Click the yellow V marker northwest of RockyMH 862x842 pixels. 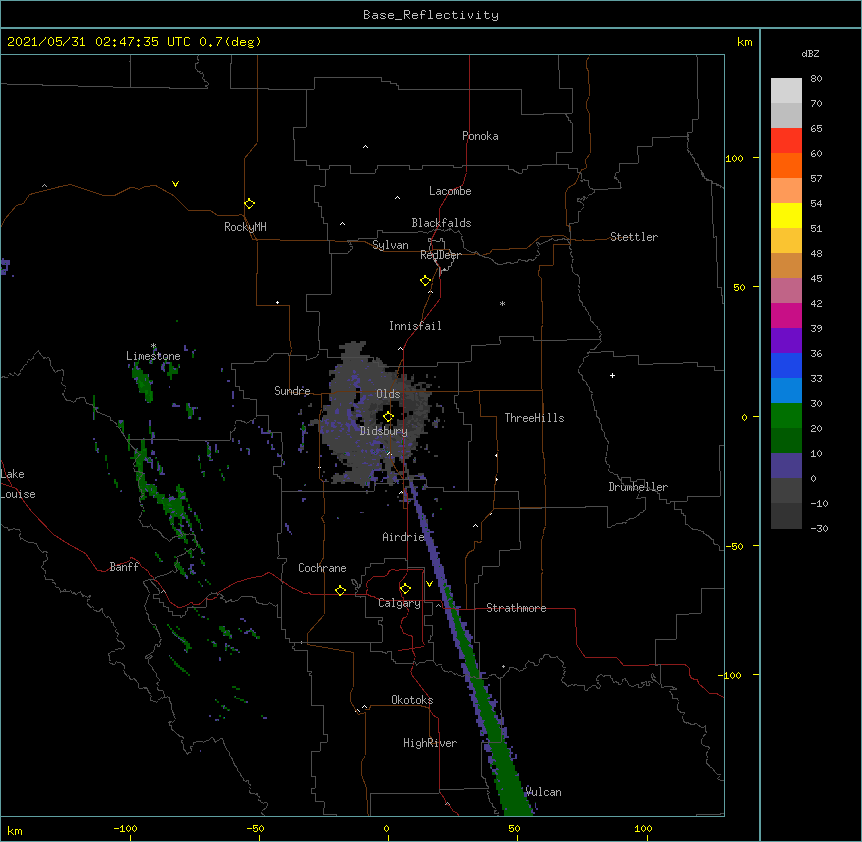[175, 184]
